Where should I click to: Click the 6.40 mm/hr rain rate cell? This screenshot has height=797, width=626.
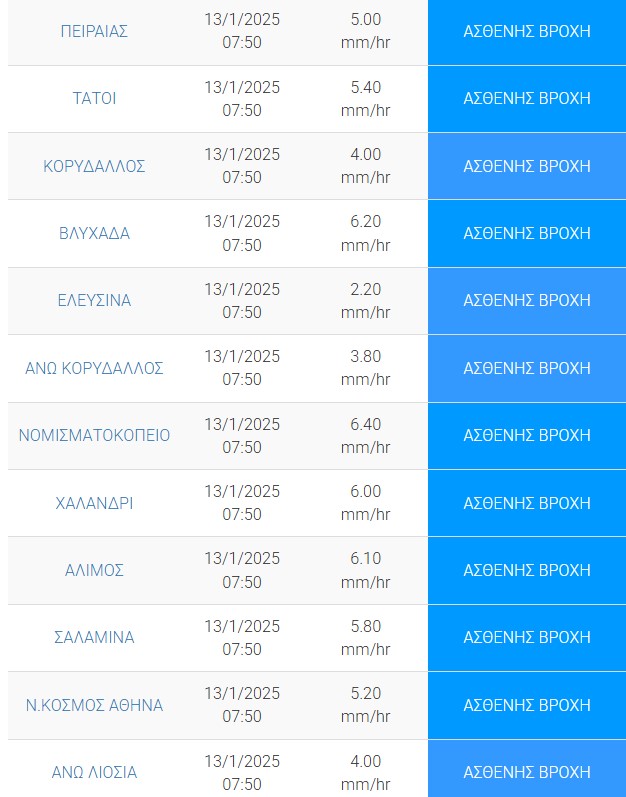365,435
